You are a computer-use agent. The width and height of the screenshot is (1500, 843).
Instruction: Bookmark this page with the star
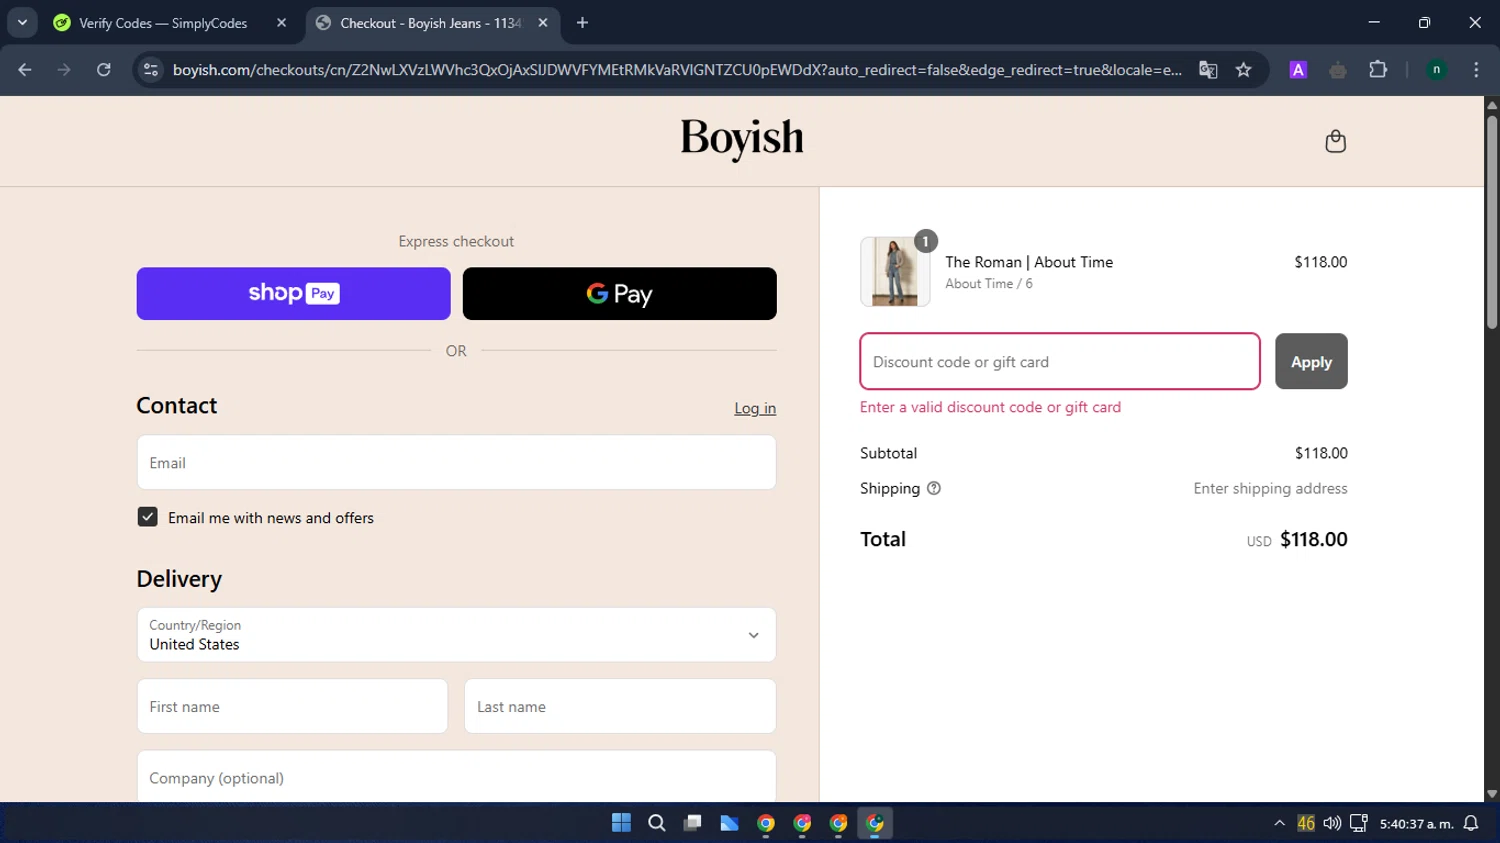[x=1243, y=69]
